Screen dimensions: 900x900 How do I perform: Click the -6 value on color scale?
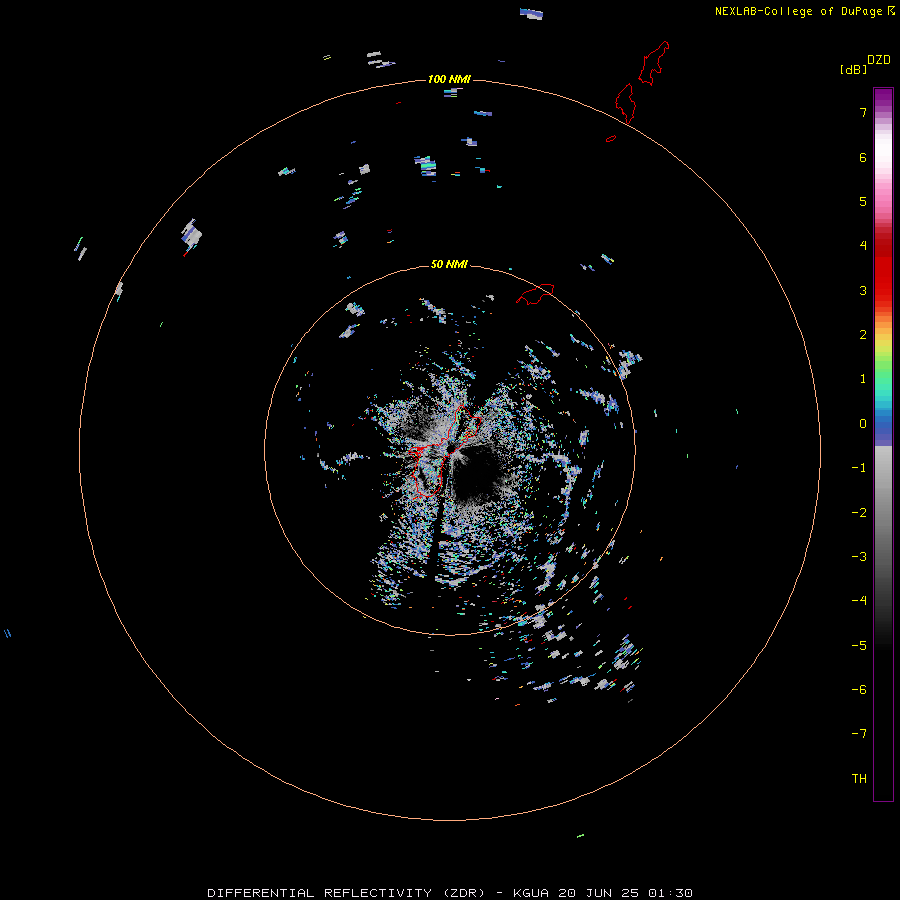pyautogui.click(x=859, y=690)
